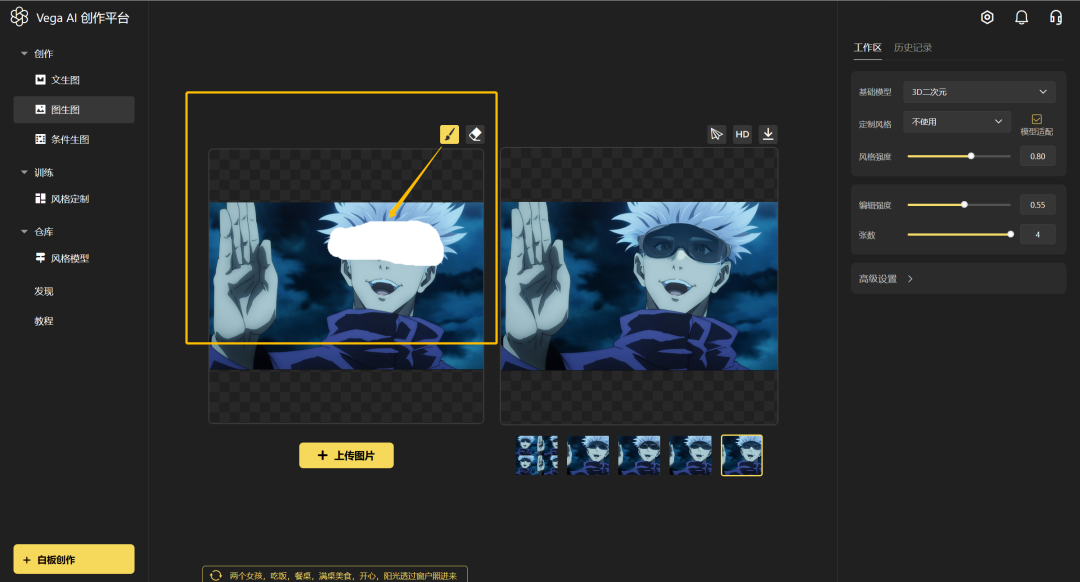Open the hexagon settings icon

987,17
